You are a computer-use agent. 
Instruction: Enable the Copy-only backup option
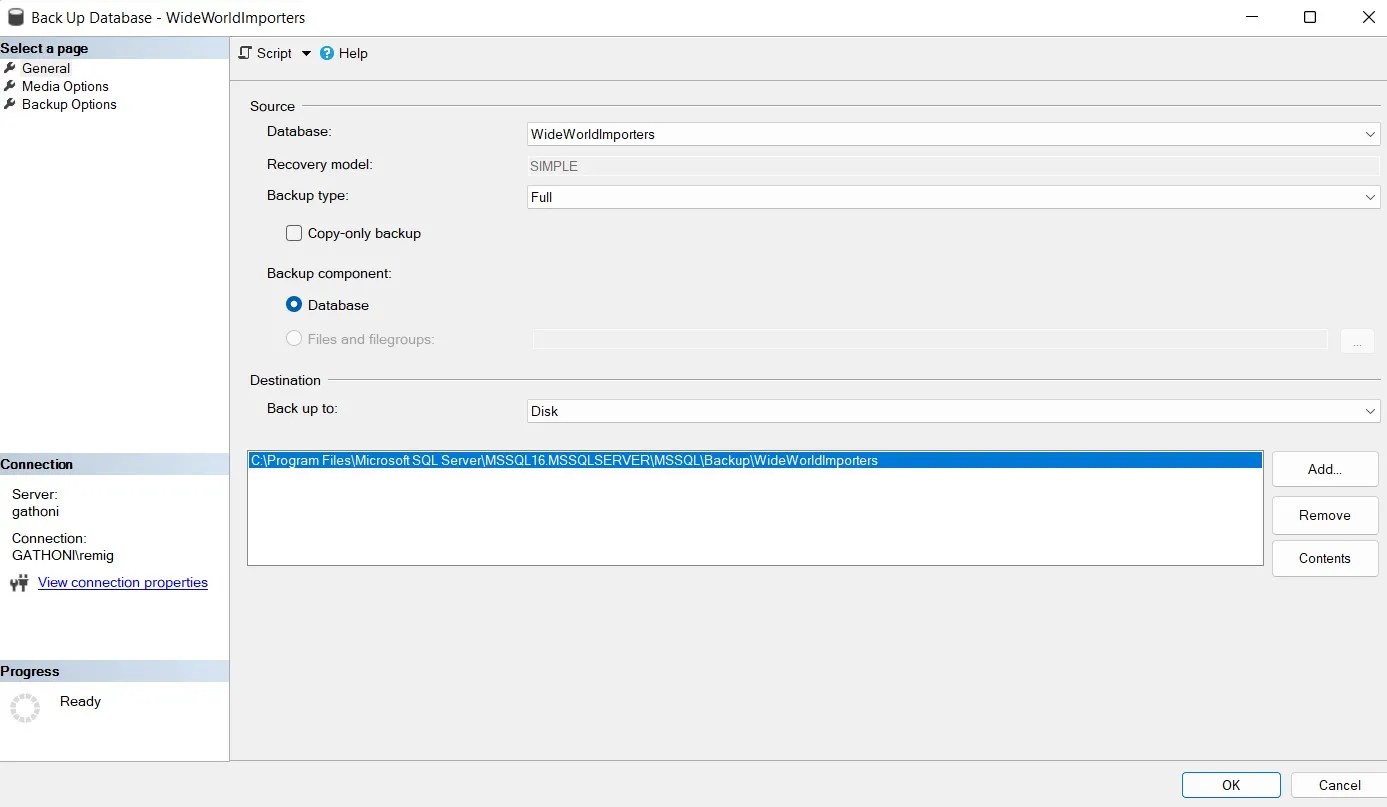click(293, 232)
